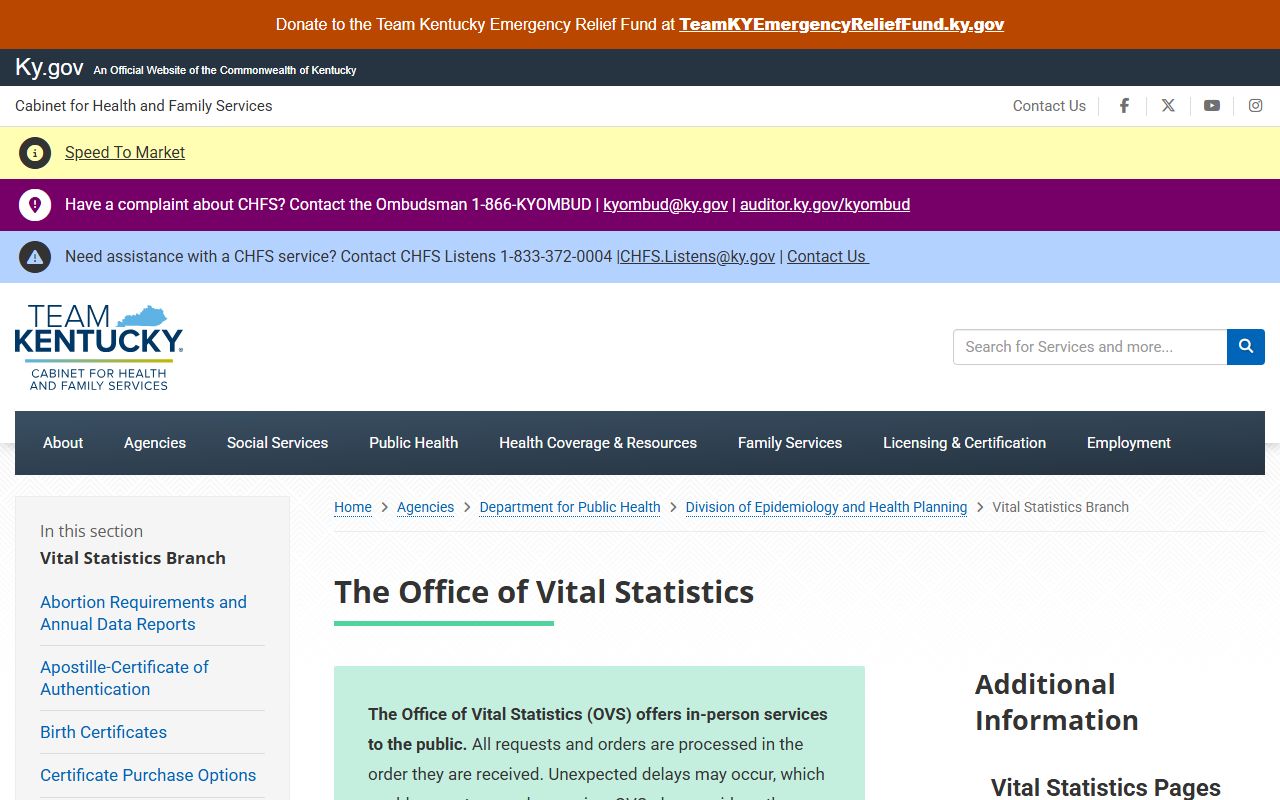The image size is (1280, 800).
Task: Expand the About navigation menu
Action: point(63,443)
